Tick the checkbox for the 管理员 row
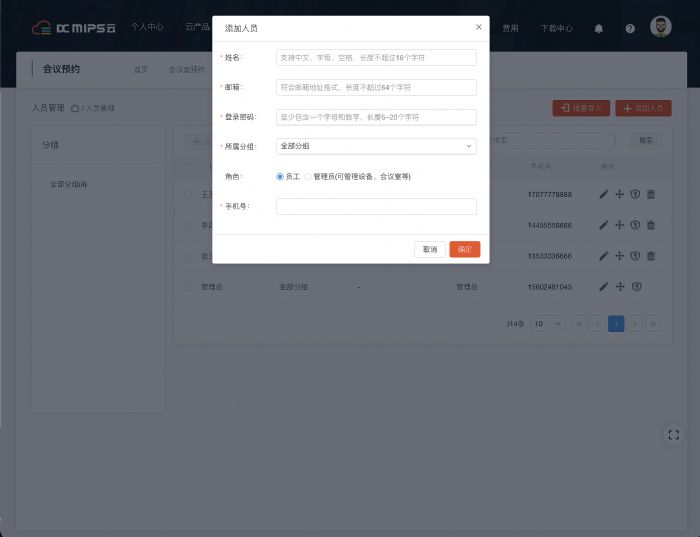 click(x=187, y=287)
